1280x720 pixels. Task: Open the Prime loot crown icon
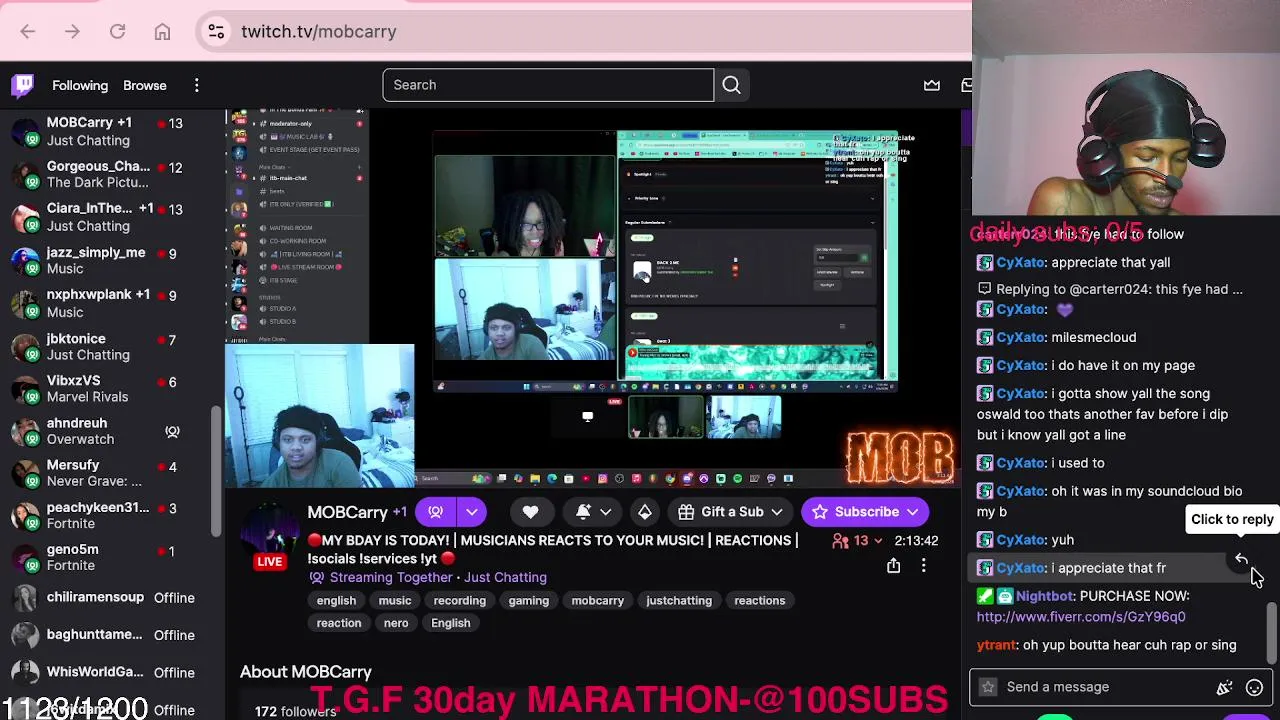click(x=932, y=85)
